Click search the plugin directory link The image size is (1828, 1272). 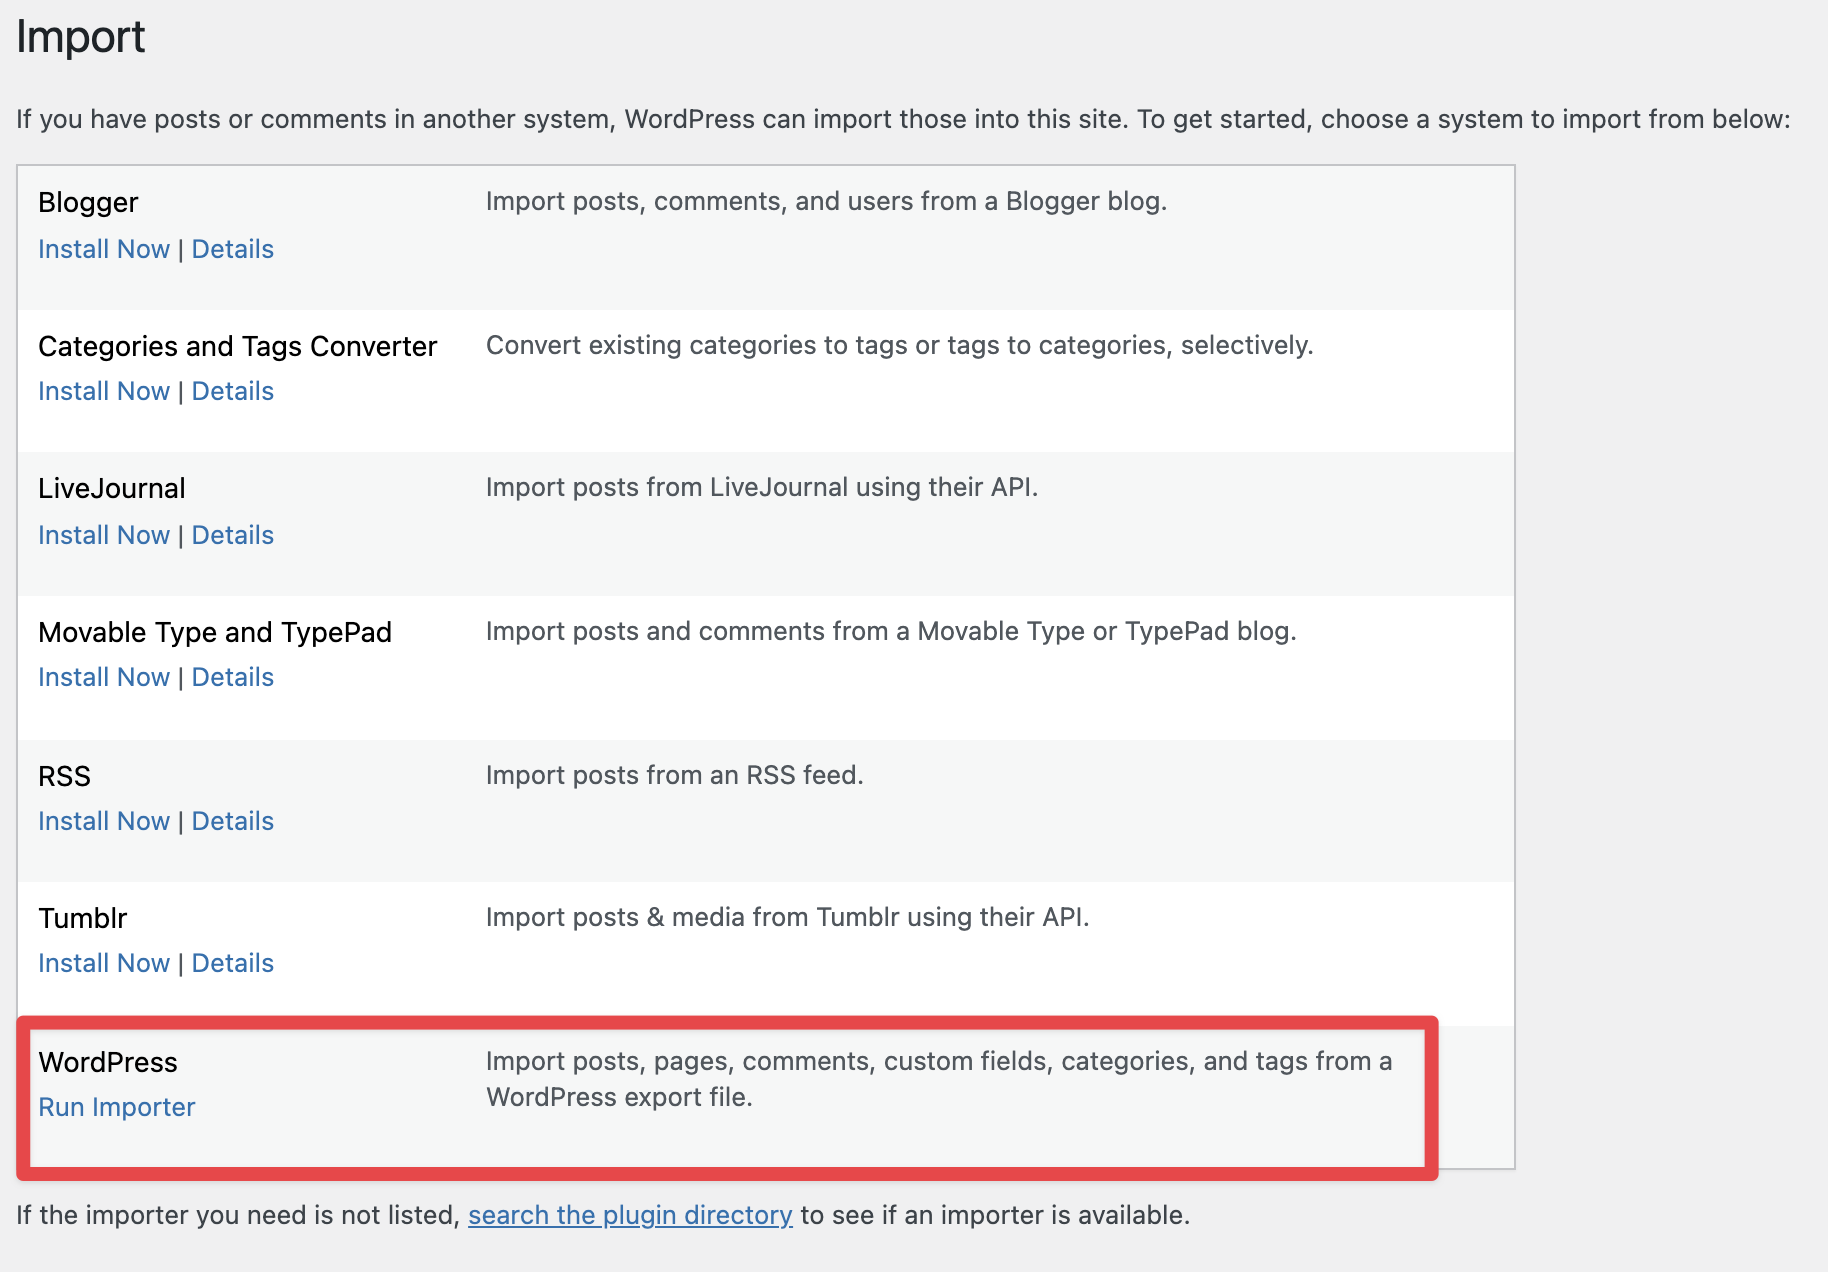[629, 1215]
